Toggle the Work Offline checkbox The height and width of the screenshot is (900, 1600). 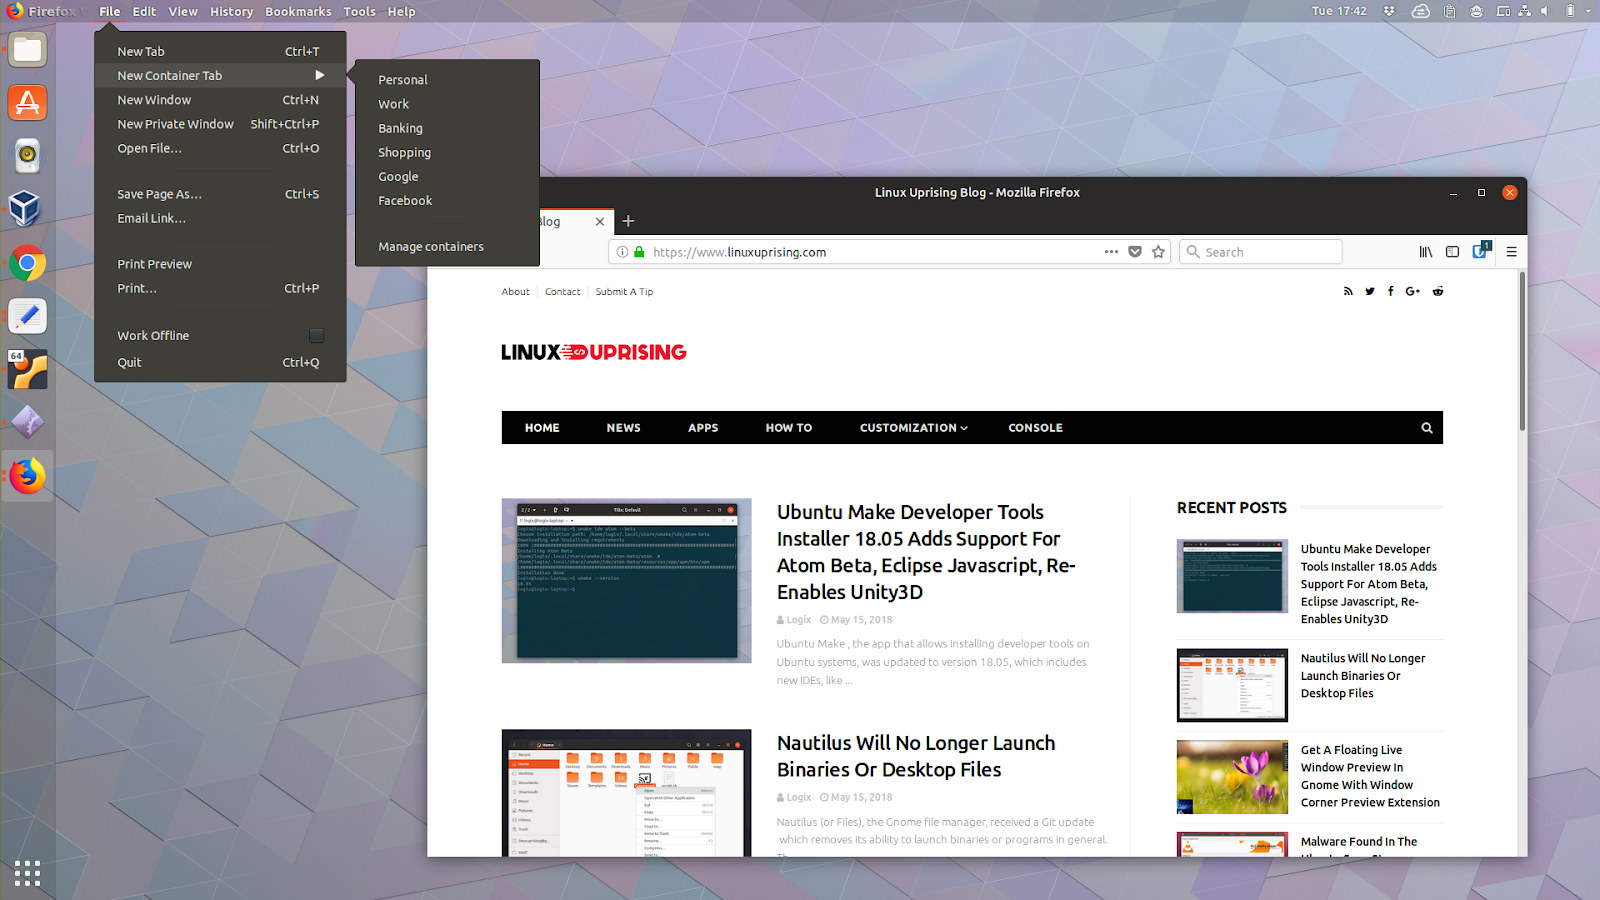[x=316, y=336]
